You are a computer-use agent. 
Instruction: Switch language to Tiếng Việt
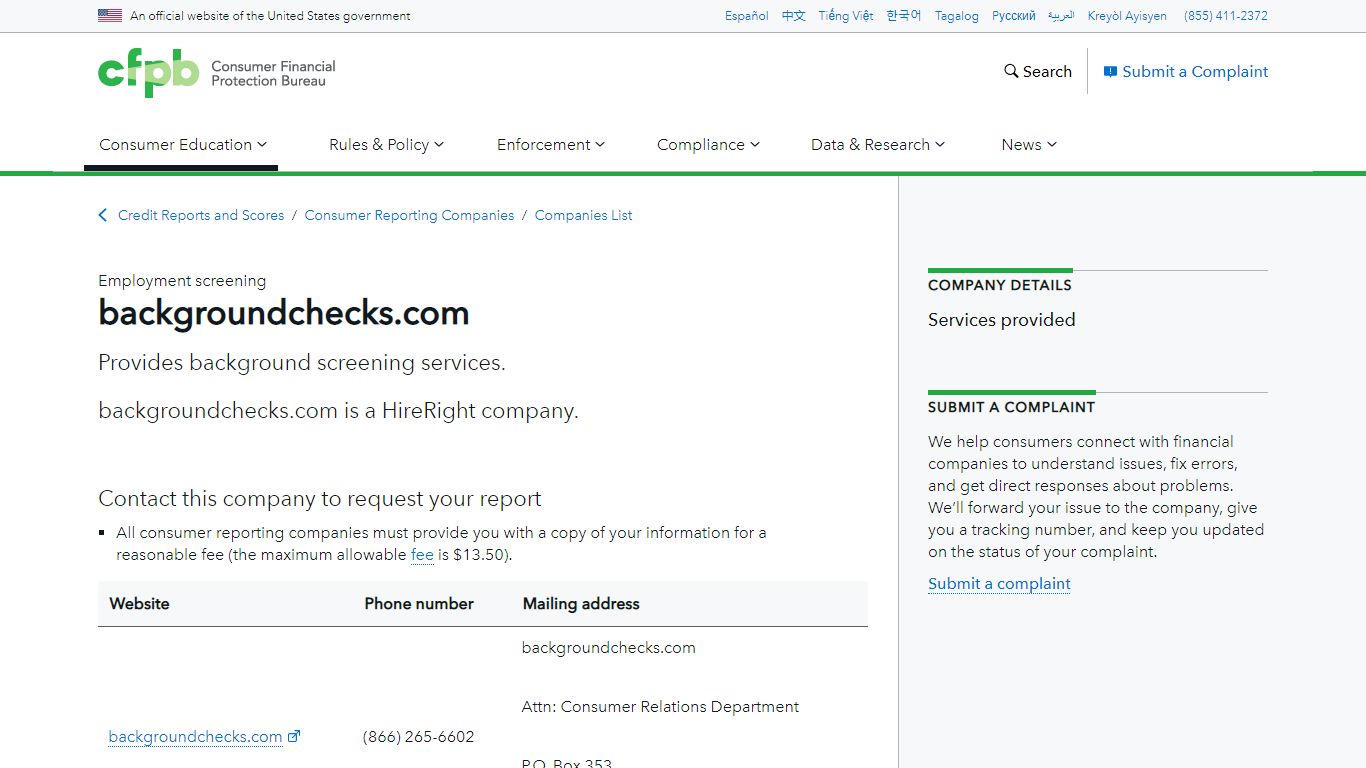tap(846, 16)
